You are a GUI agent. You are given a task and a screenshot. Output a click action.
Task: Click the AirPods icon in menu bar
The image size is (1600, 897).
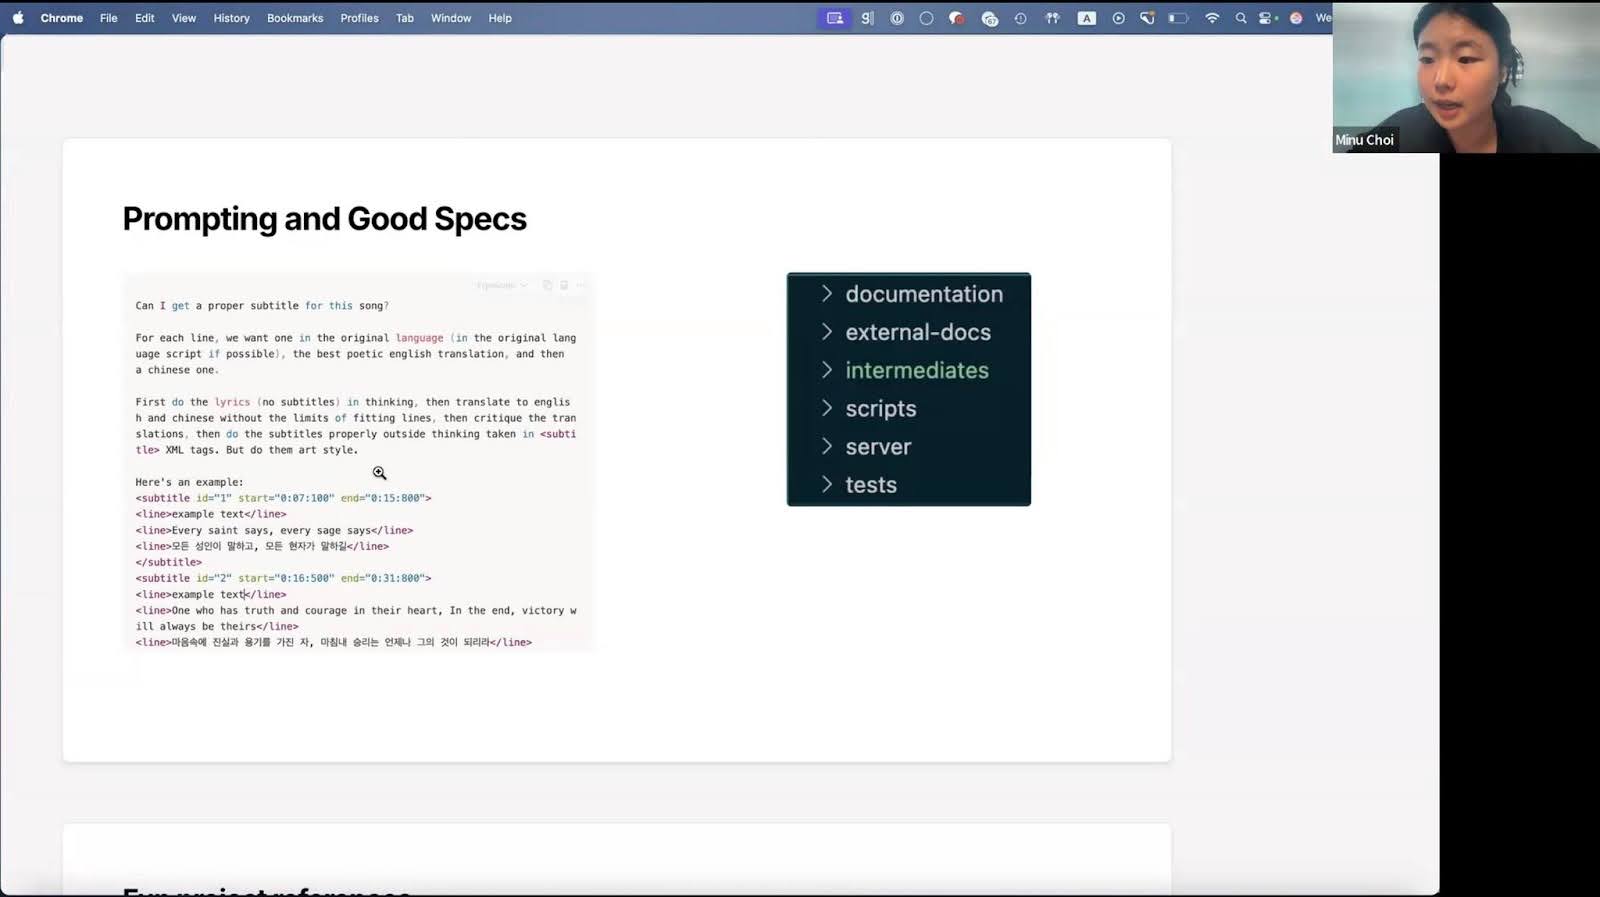click(x=1052, y=18)
